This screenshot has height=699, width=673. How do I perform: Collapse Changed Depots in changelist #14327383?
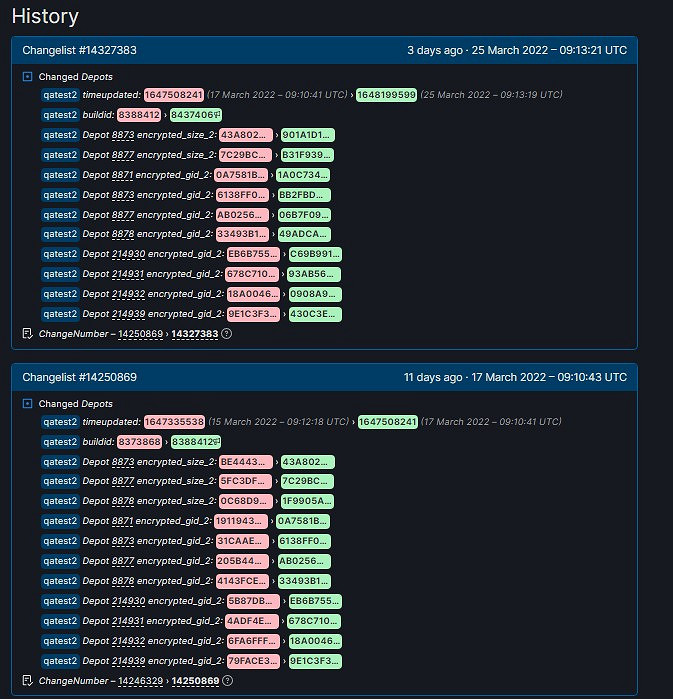tap(28, 76)
